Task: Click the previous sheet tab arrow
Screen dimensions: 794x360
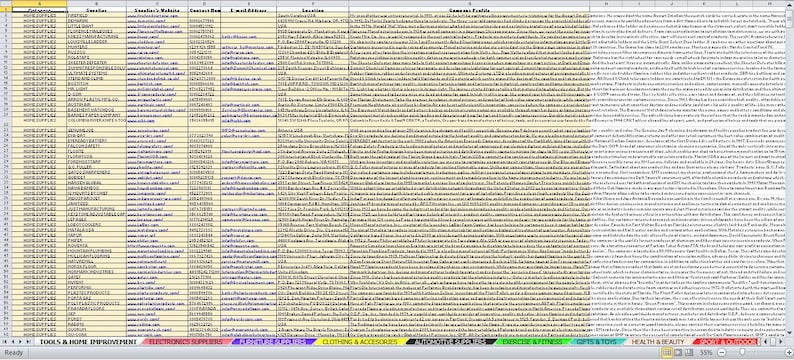Action: click(13, 342)
